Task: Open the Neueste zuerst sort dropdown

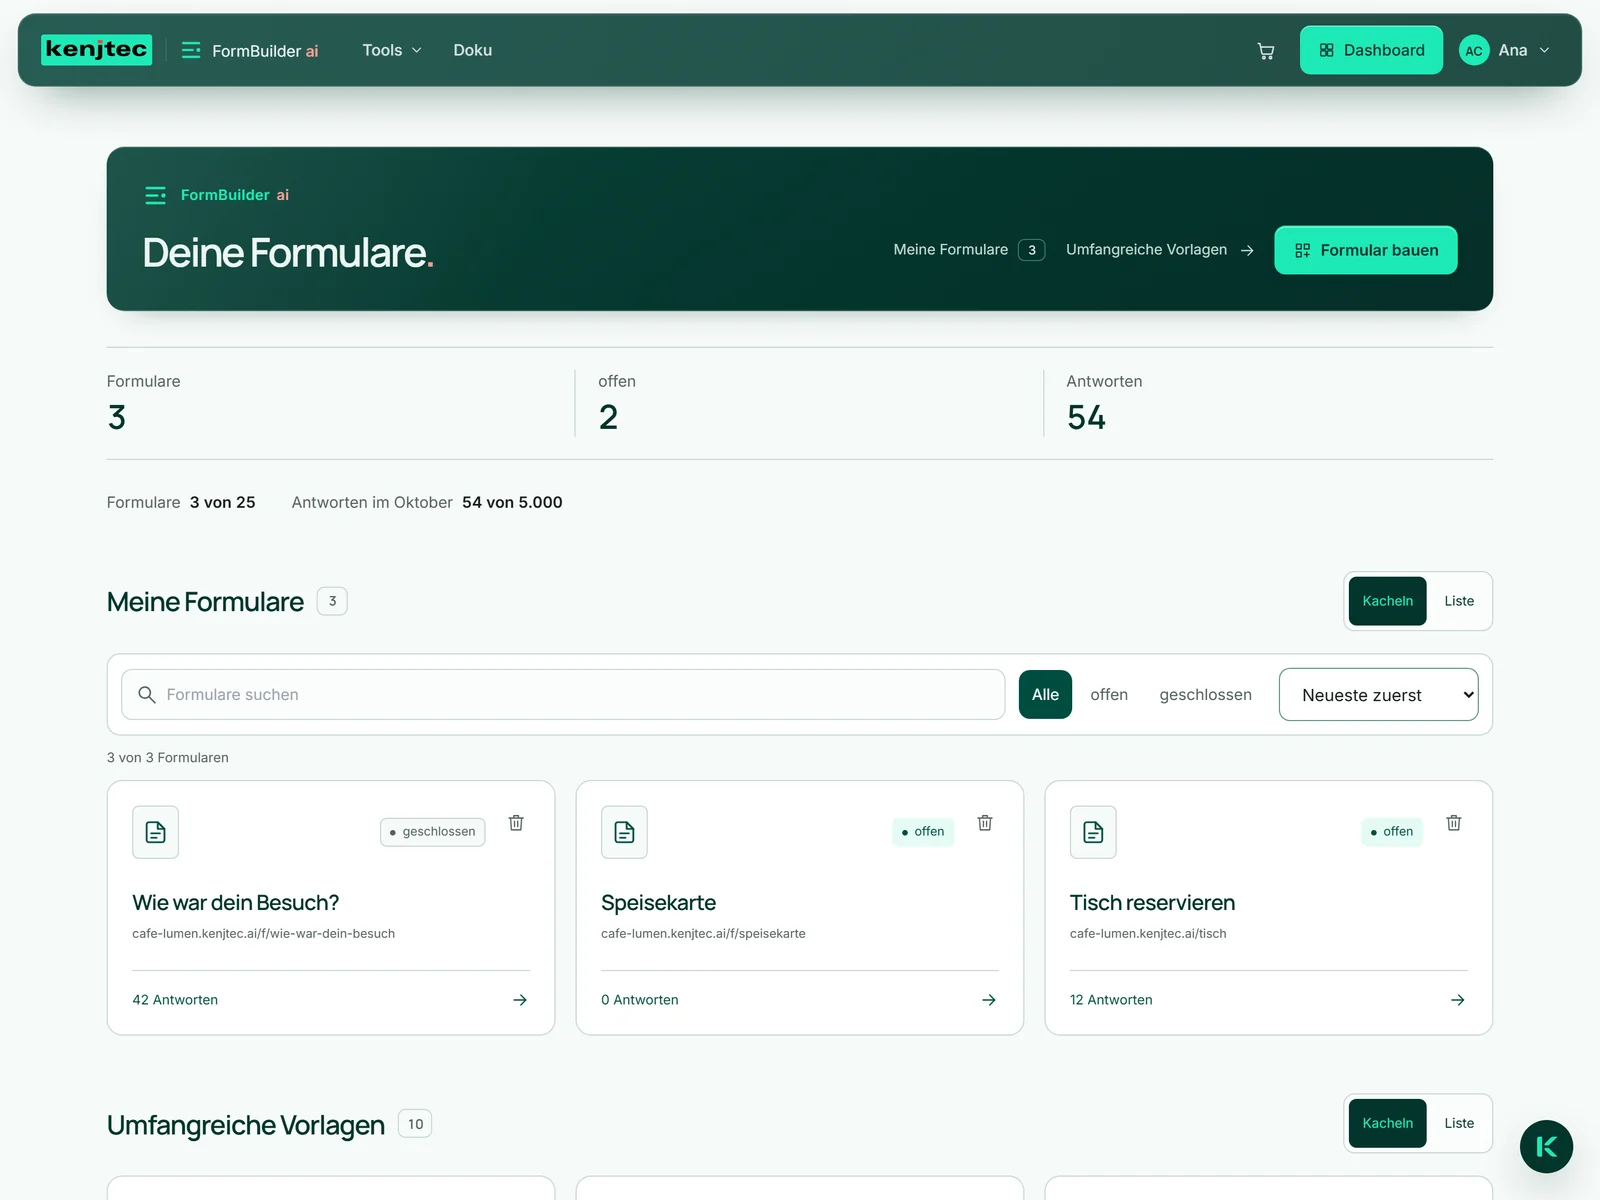Action: 1378,695
